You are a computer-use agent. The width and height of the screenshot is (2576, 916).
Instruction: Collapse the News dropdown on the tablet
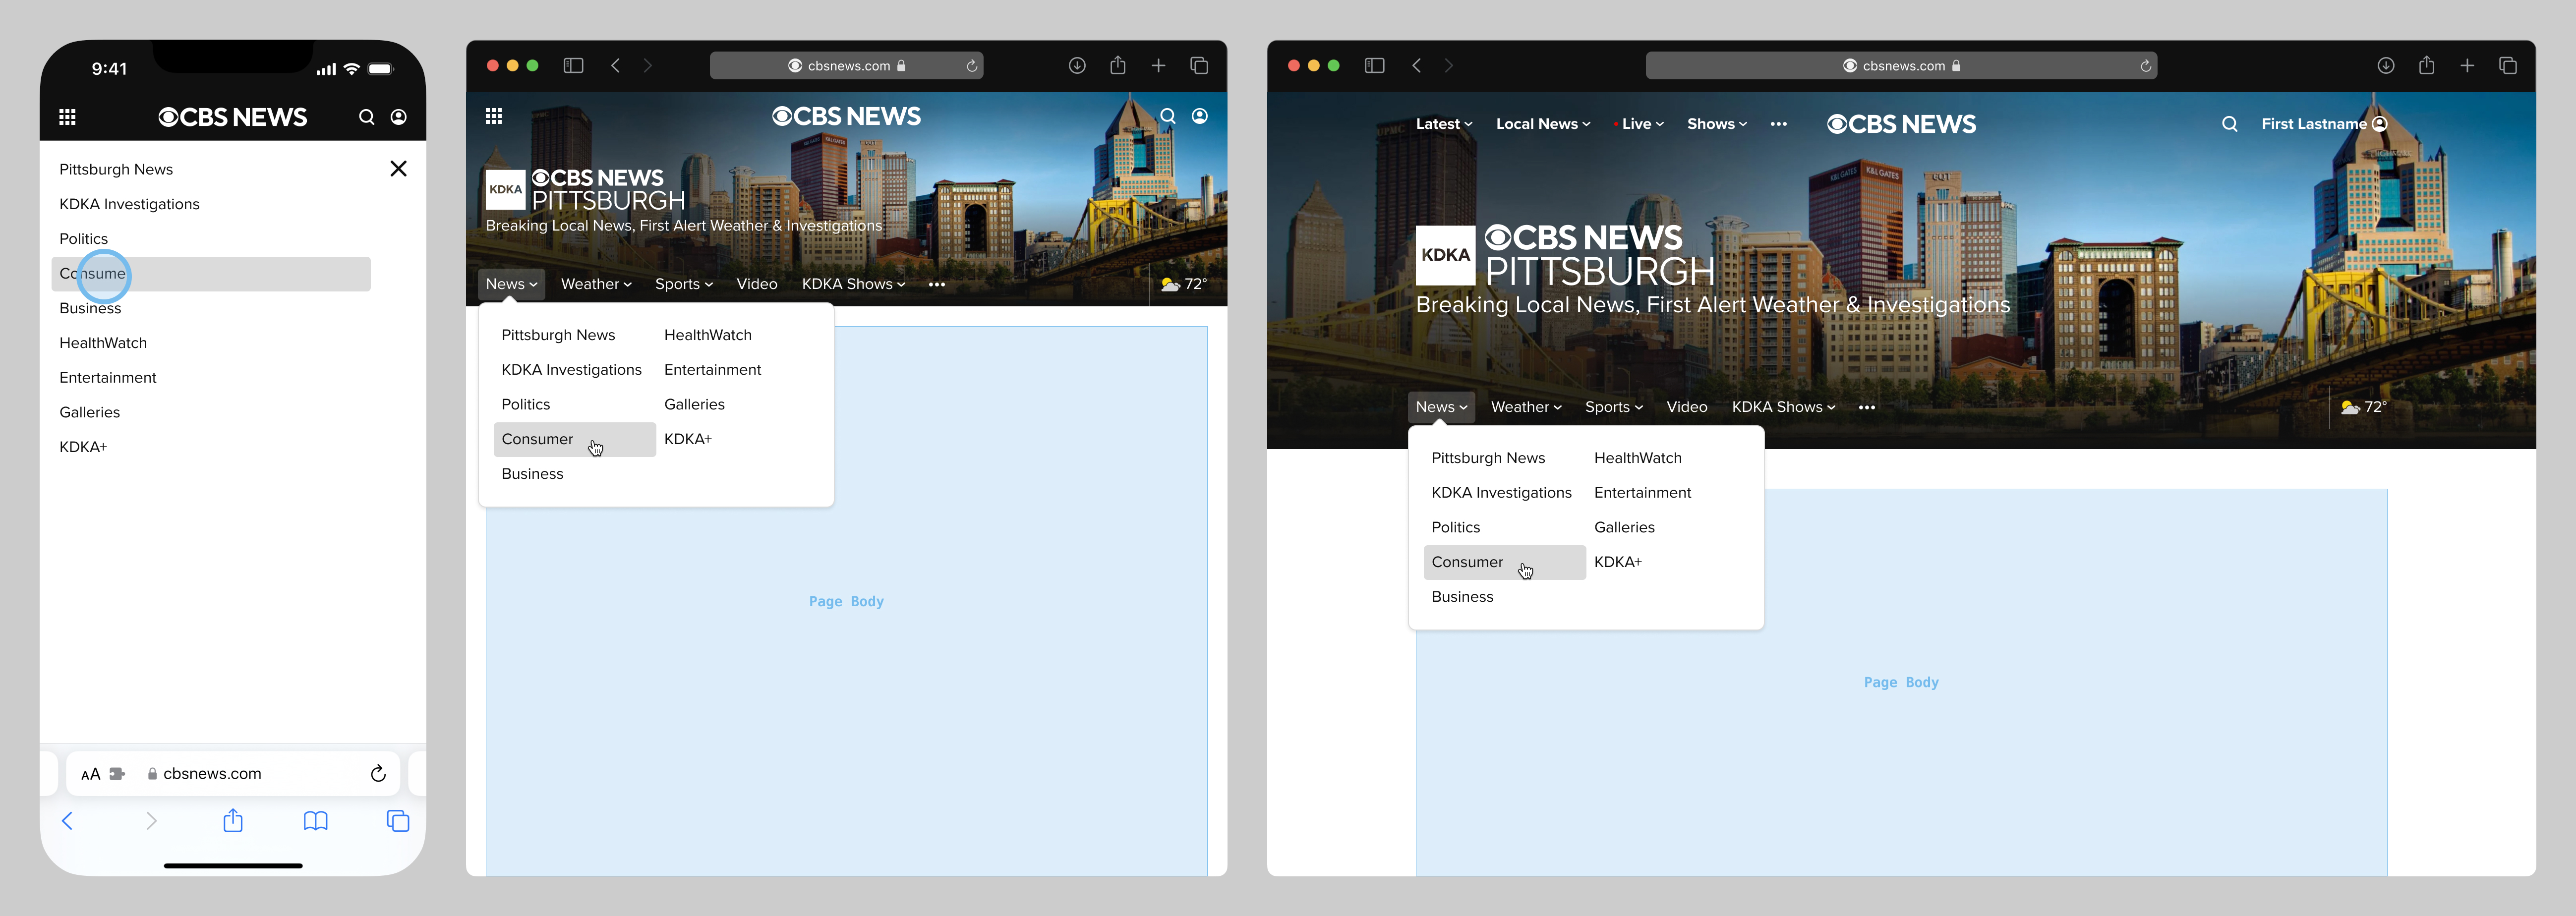511,284
